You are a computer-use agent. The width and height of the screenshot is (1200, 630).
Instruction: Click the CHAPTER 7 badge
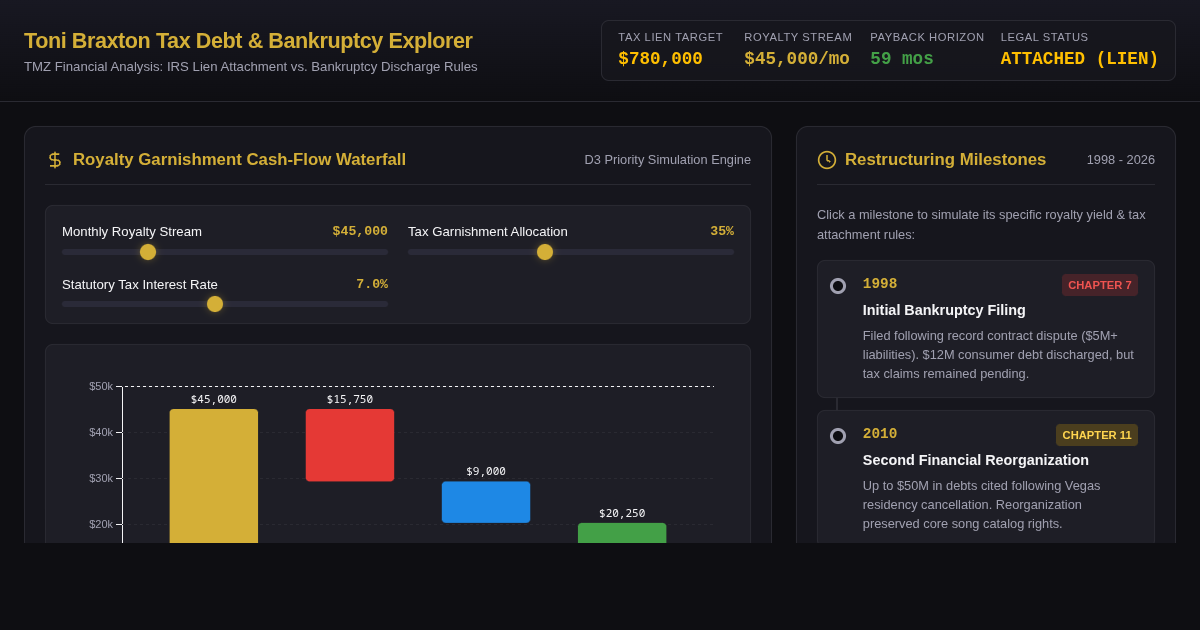(1100, 285)
